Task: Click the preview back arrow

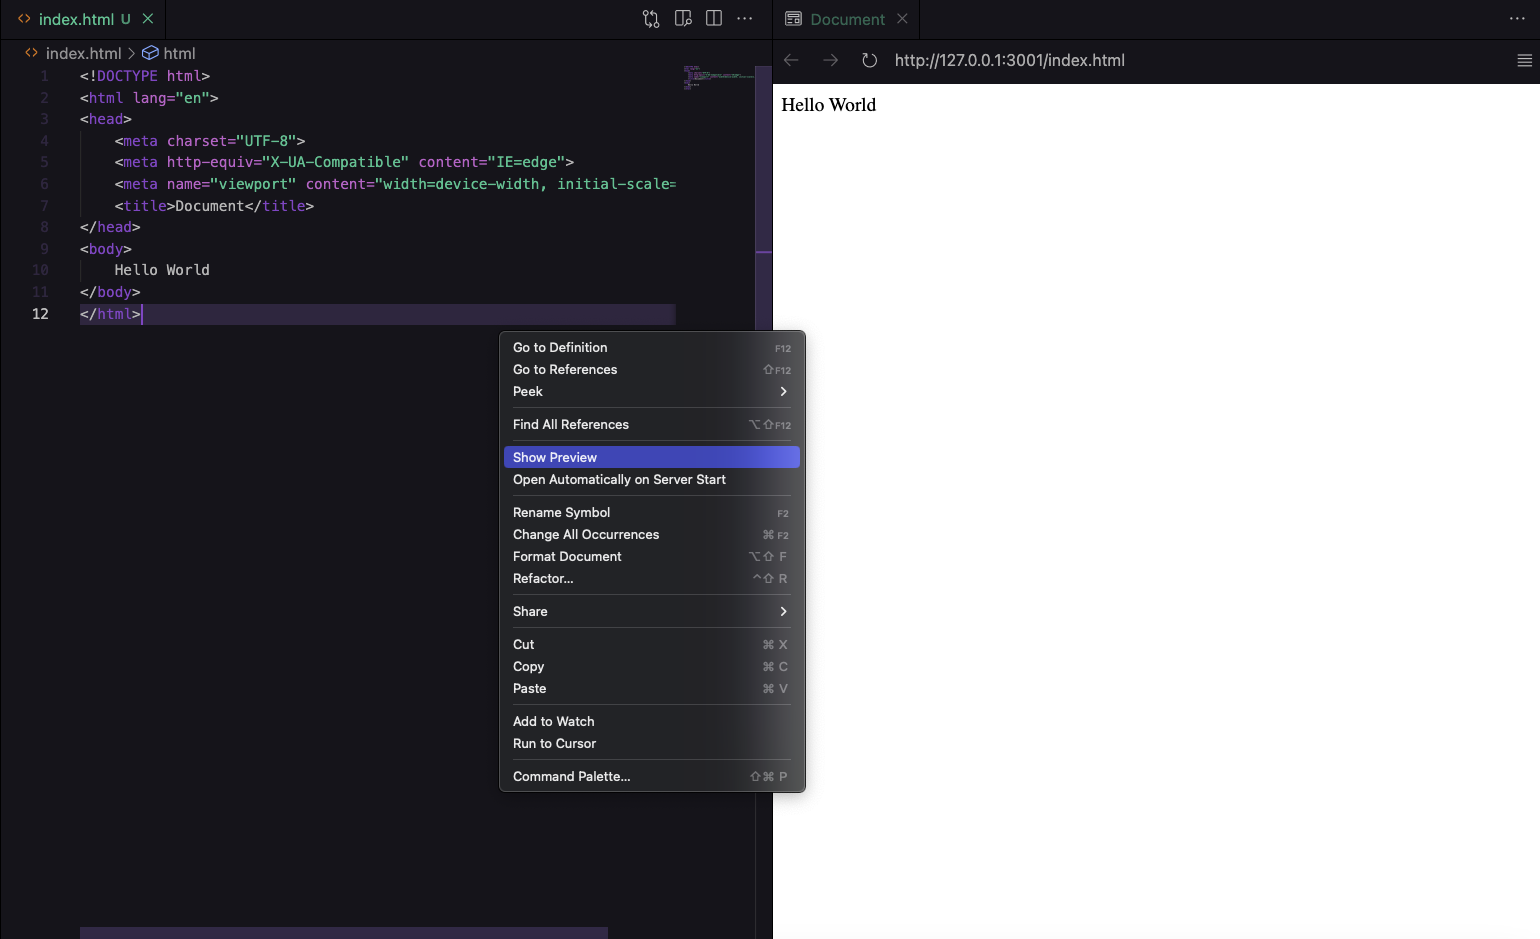Action: click(791, 60)
